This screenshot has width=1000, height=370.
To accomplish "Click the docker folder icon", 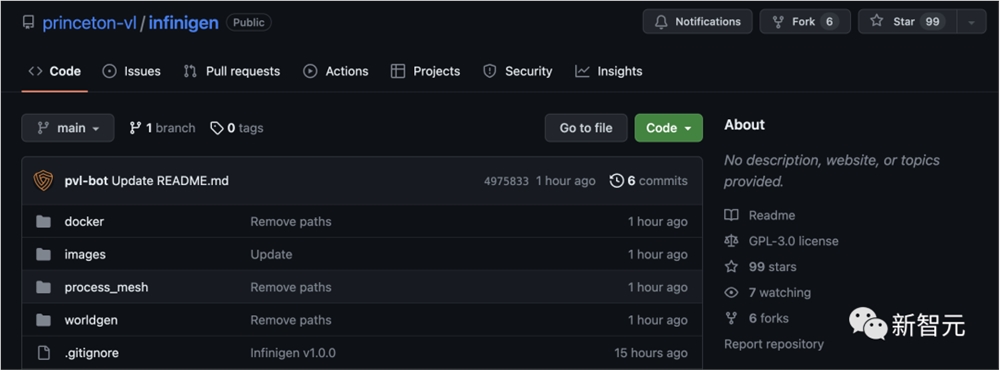I will [43, 221].
